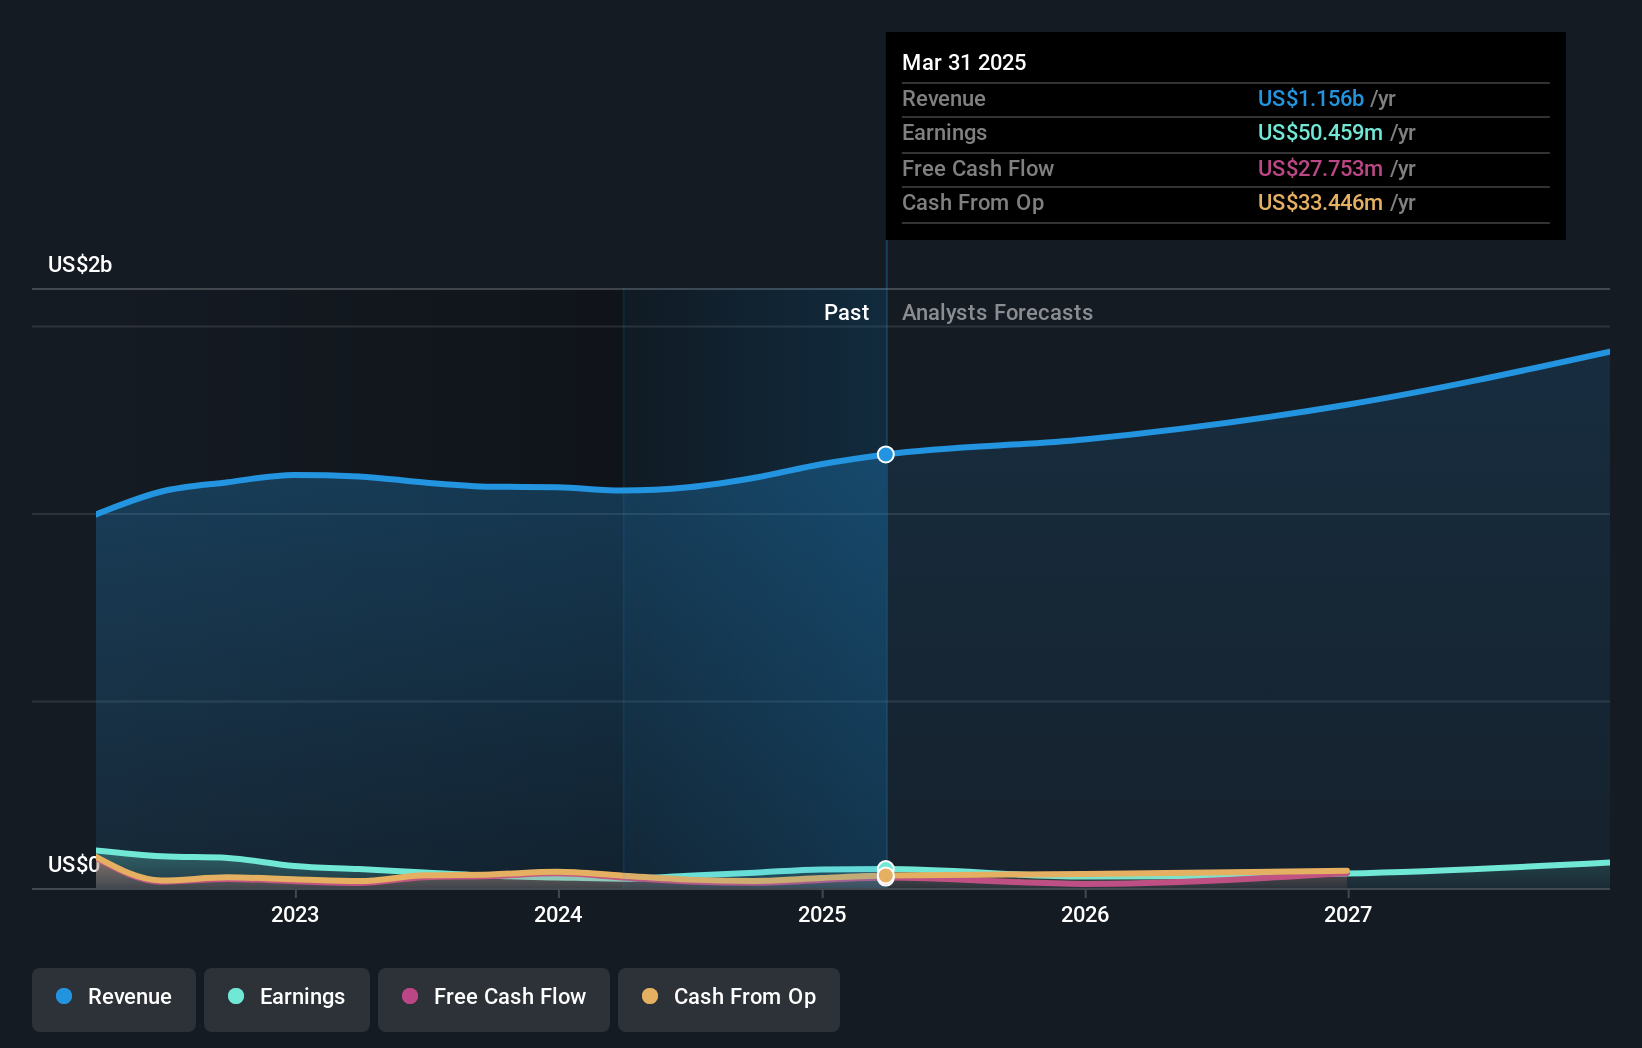Click the 2024 x-axis label
This screenshot has width=1642, height=1048.
[x=558, y=914]
